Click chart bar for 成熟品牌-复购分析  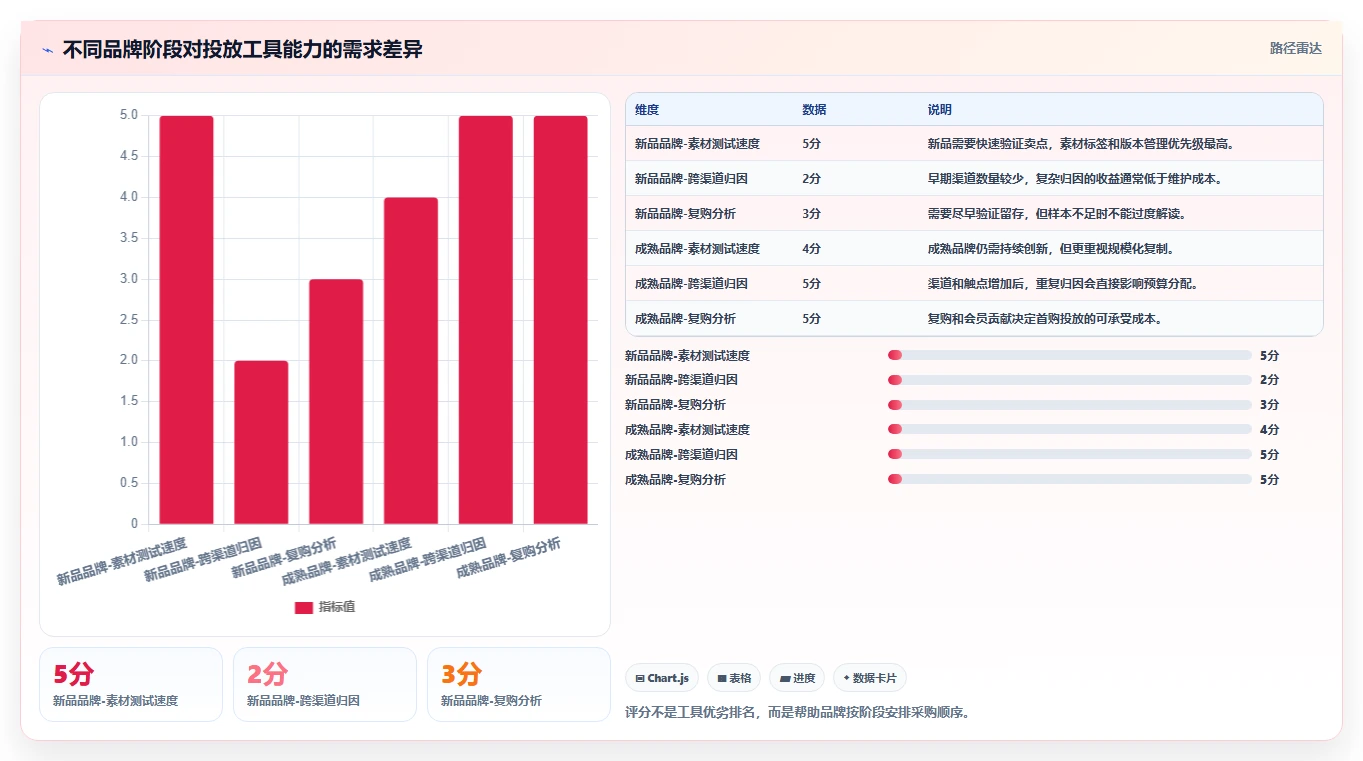(561, 320)
